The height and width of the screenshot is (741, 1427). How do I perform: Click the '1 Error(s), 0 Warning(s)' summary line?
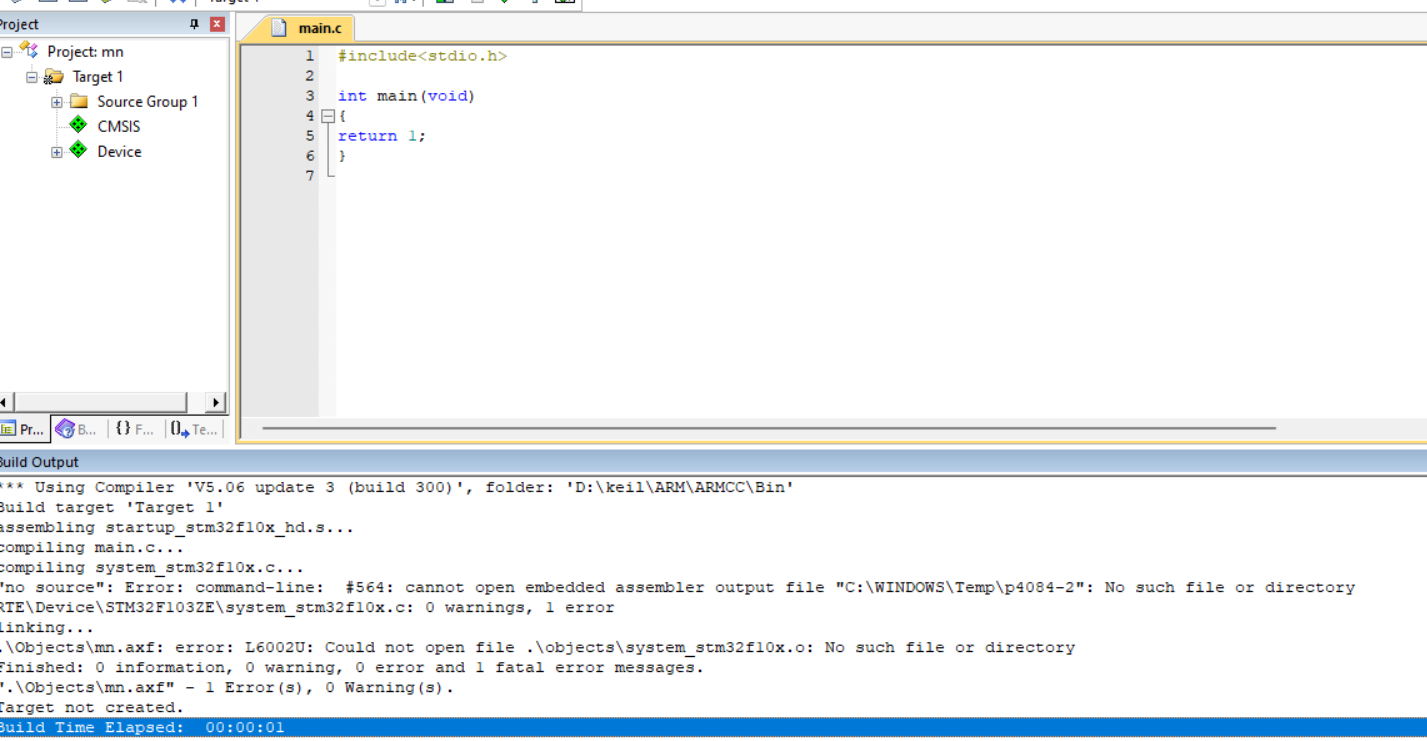227,688
